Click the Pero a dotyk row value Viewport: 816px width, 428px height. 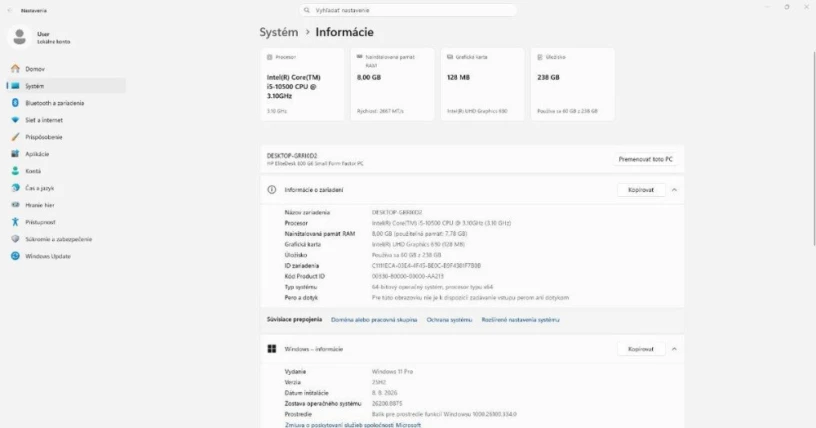point(470,298)
